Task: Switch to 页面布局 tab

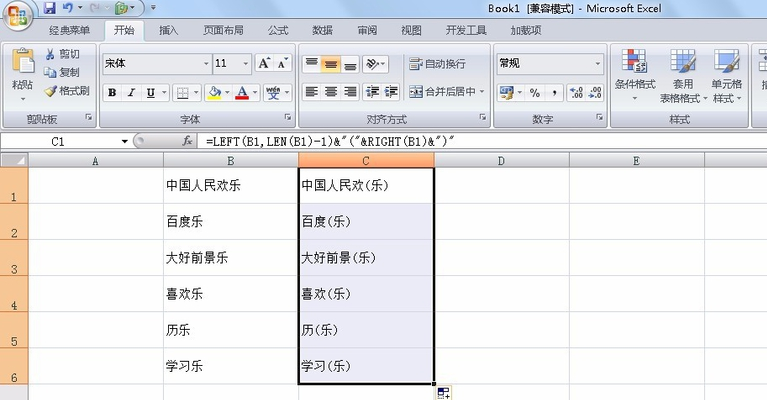Action: coord(223,30)
